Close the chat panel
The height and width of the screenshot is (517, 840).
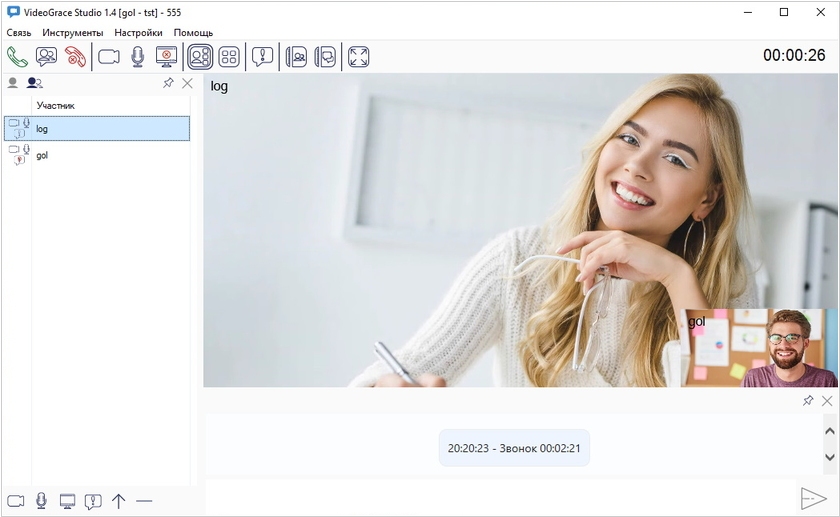pos(827,401)
